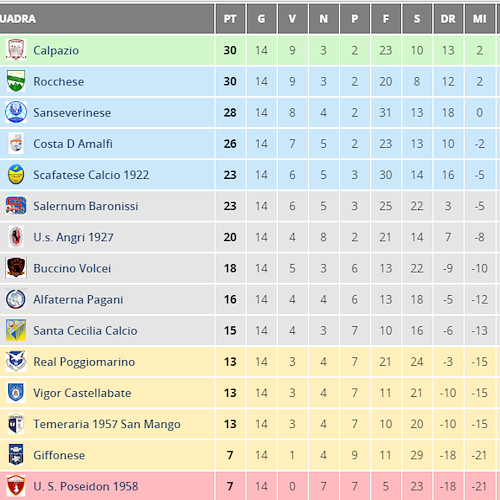The image size is (500, 500).
Task: Click the DR column header
Action: [448, 19]
